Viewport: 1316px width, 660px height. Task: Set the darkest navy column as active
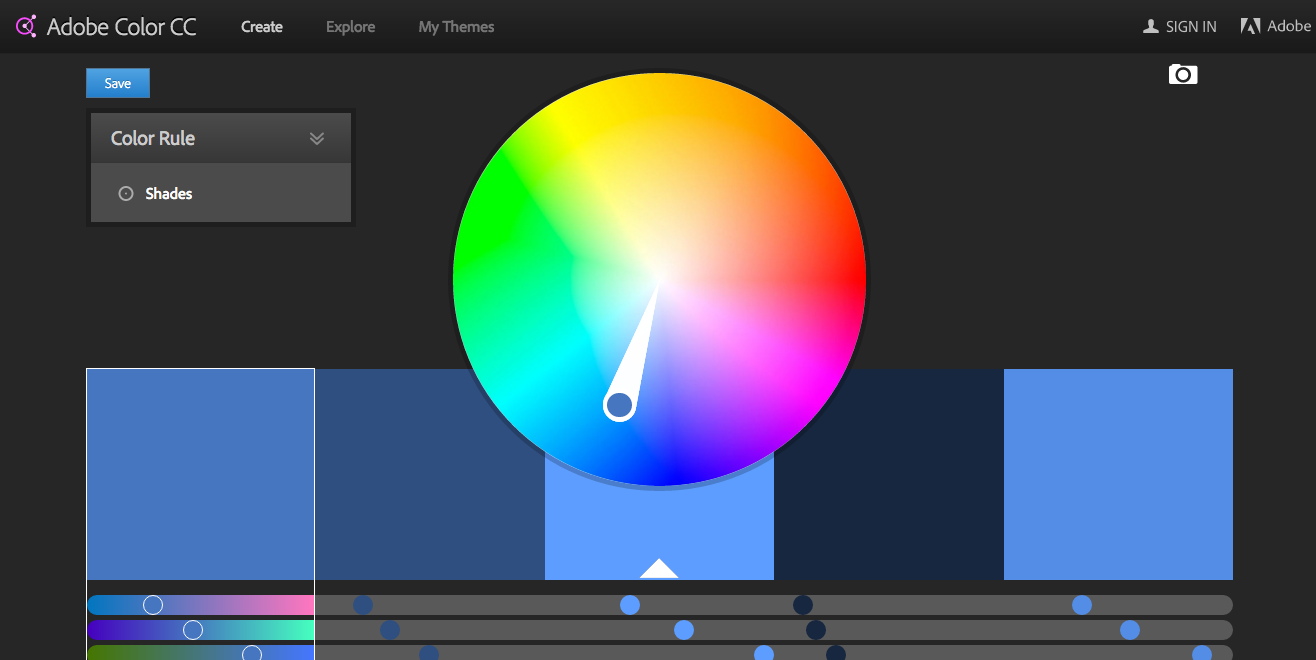point(888,474)
